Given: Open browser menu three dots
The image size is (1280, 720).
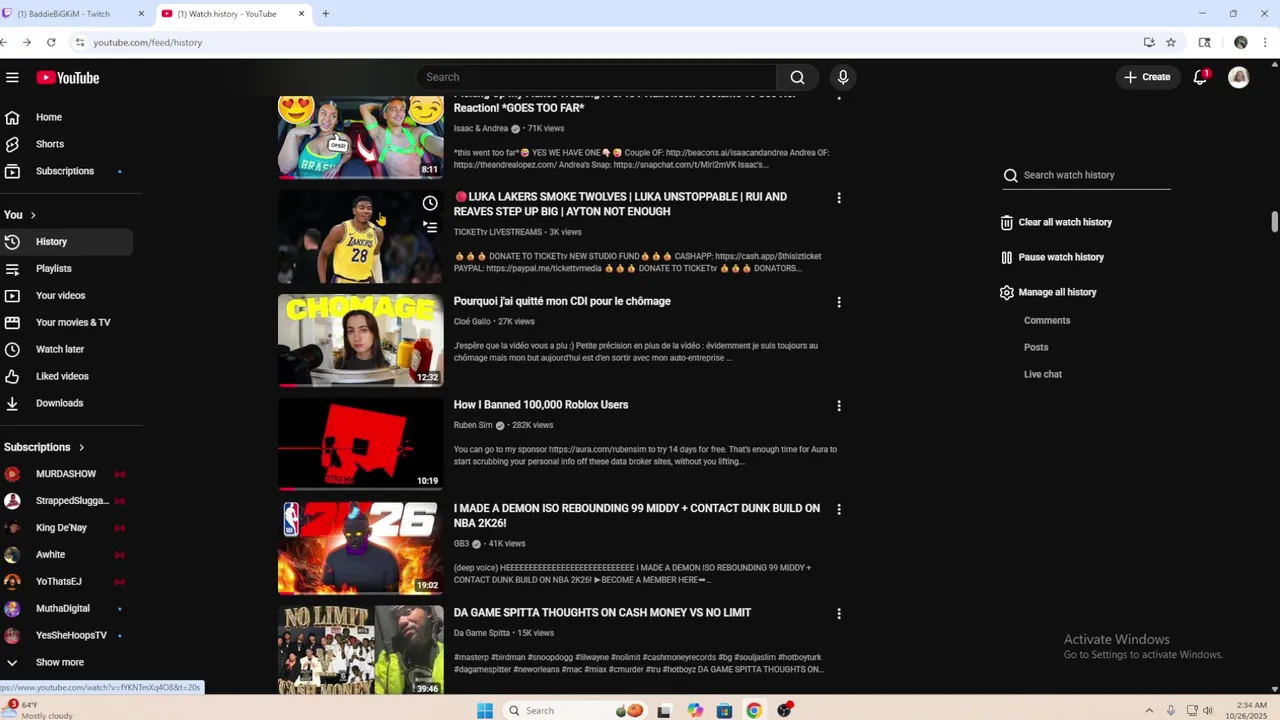Looking at the screenshot, I should tap(1266, 43).
